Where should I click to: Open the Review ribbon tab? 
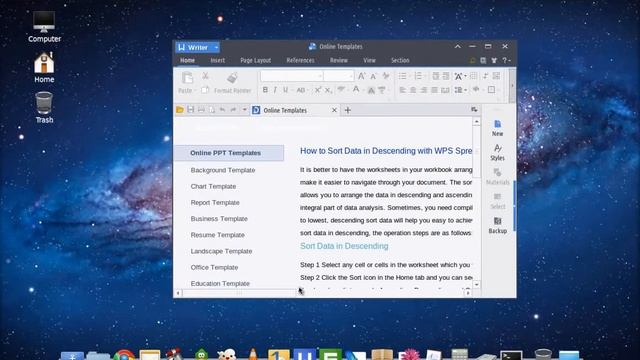point(339,60)
